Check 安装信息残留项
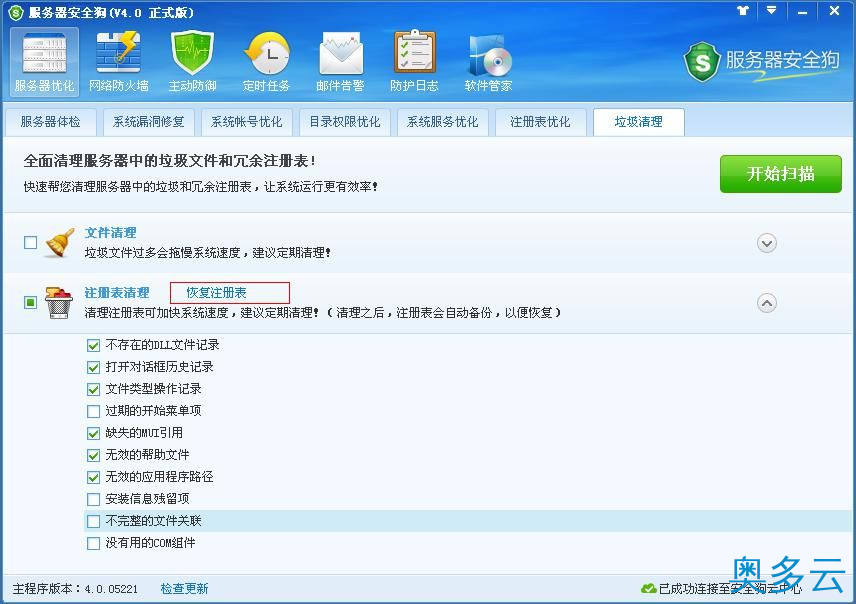The width and height of the screenshot is (856, 604). [x=93, y=499]
